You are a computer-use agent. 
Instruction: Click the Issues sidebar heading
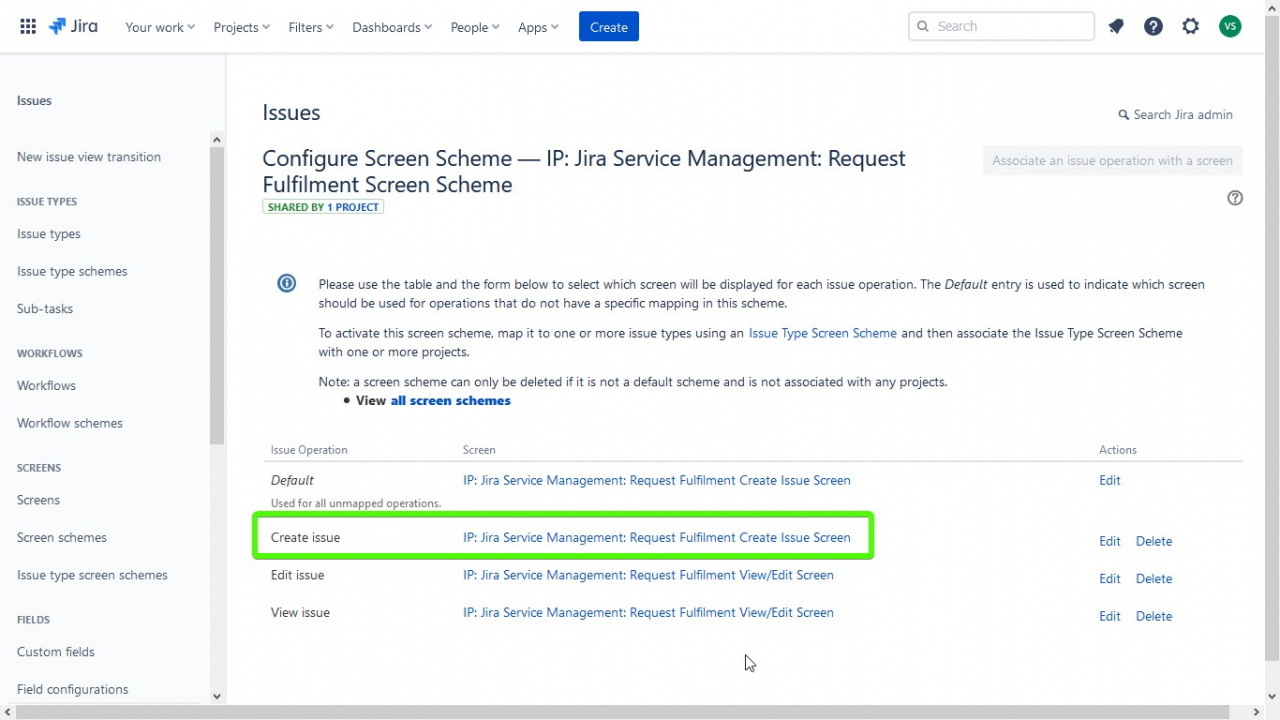click(x=34, y=100)
